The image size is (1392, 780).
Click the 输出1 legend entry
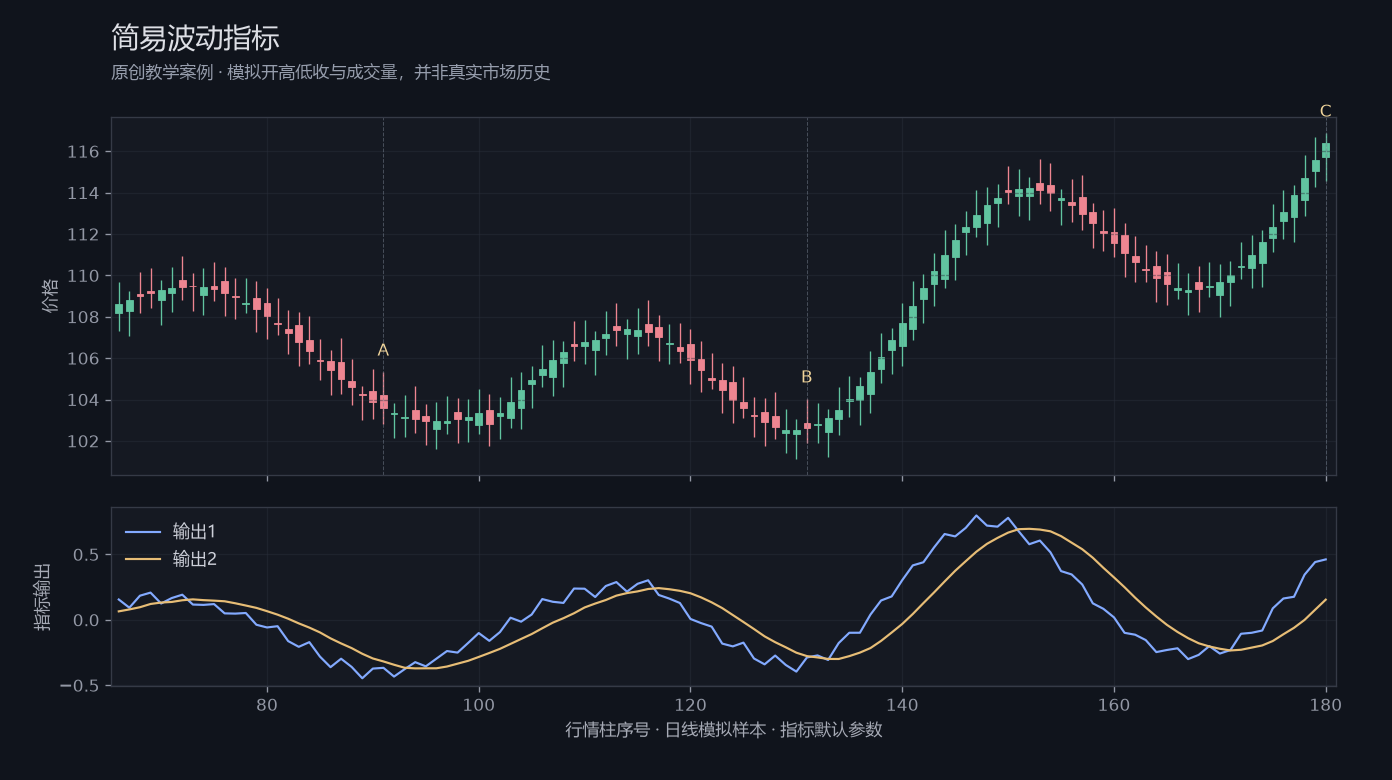(171, 531)
